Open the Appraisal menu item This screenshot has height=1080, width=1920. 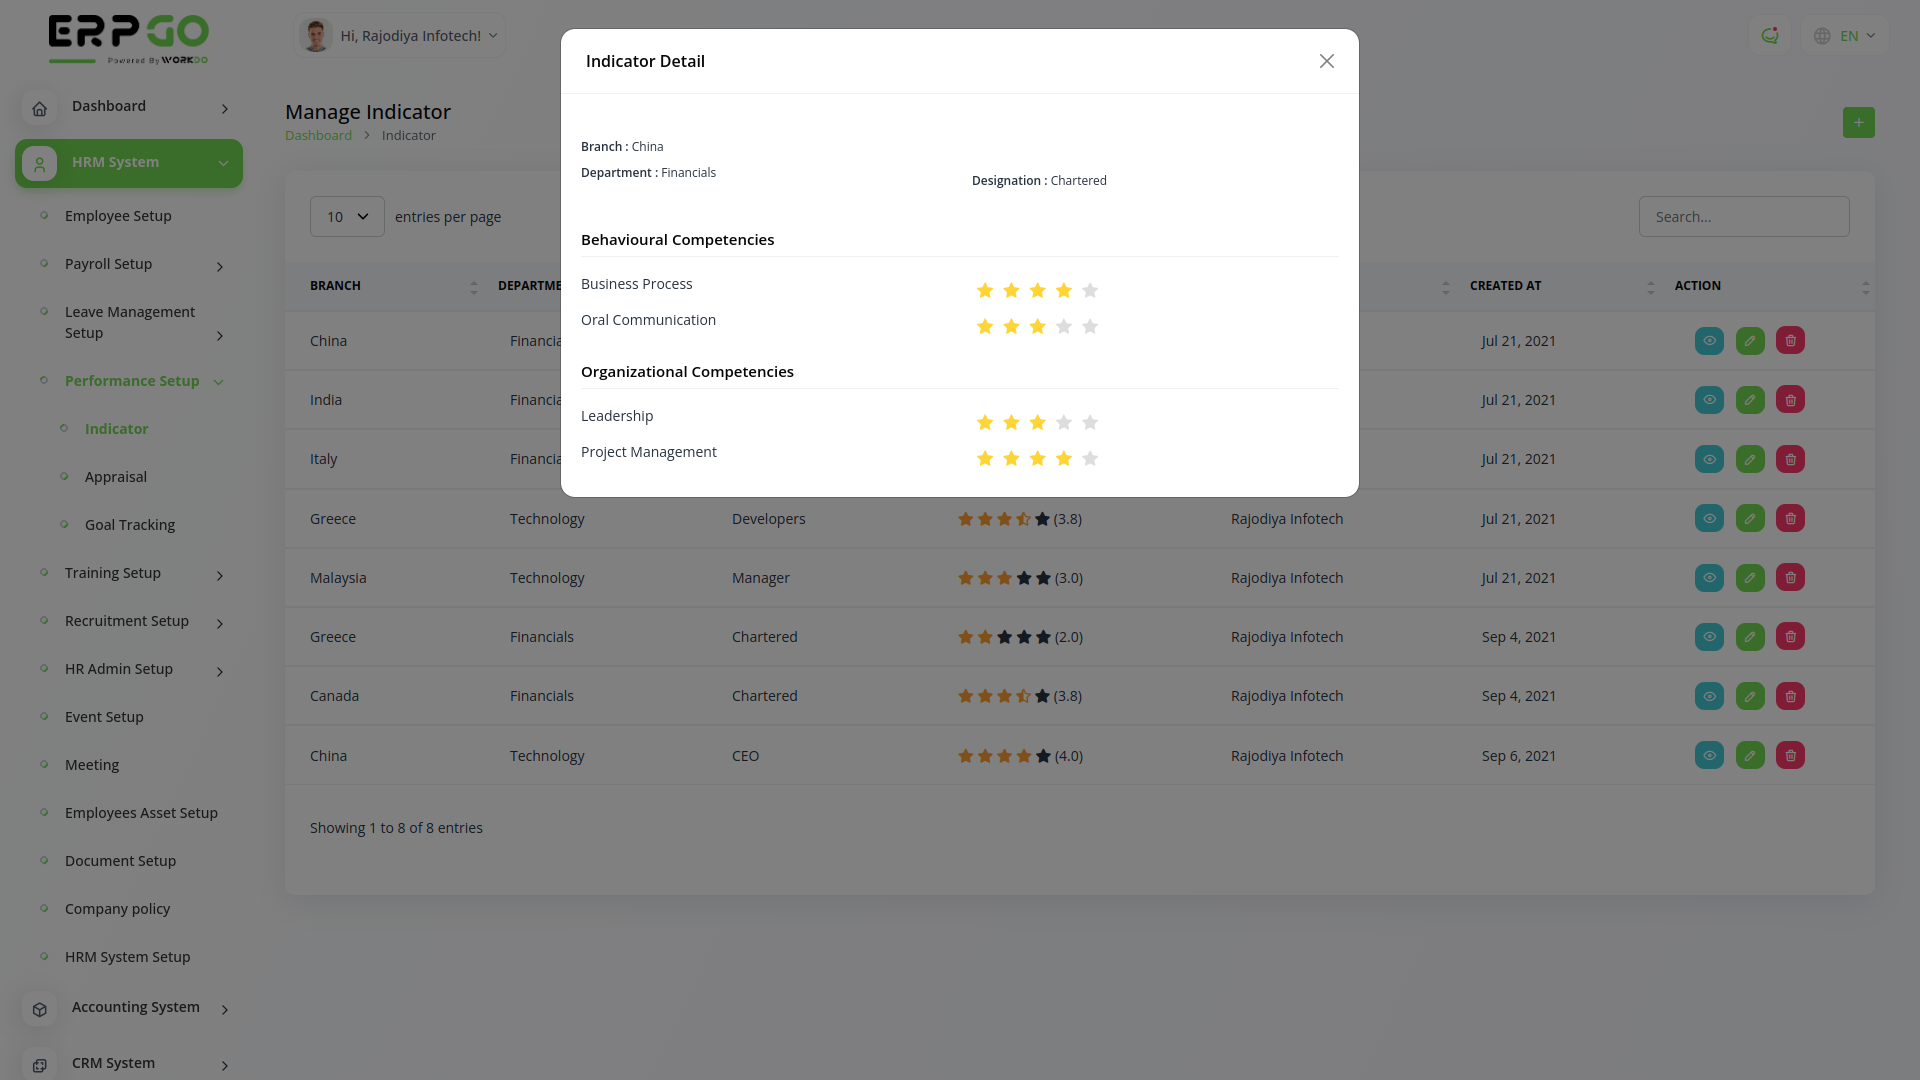click(116, 477)
